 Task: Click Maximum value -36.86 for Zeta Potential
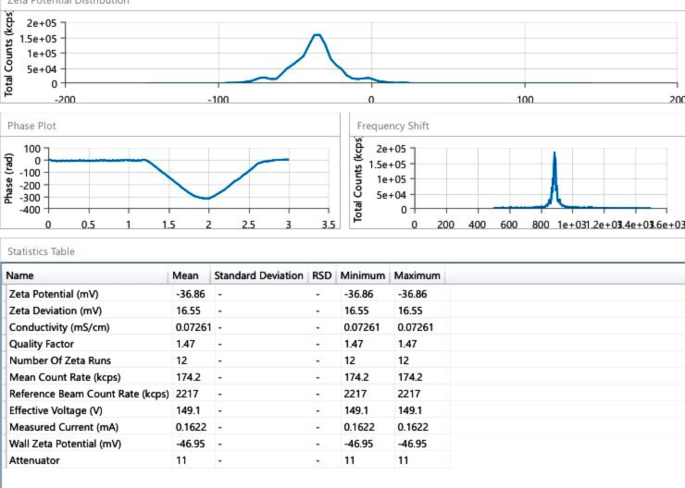pos(412,294)
